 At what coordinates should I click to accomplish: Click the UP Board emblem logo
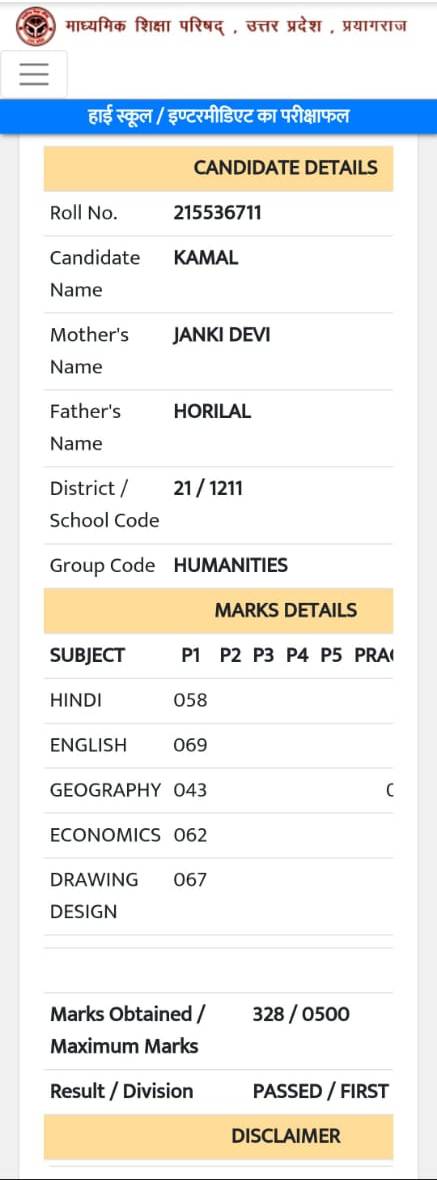pyautogui.click(x=31, y=26)
